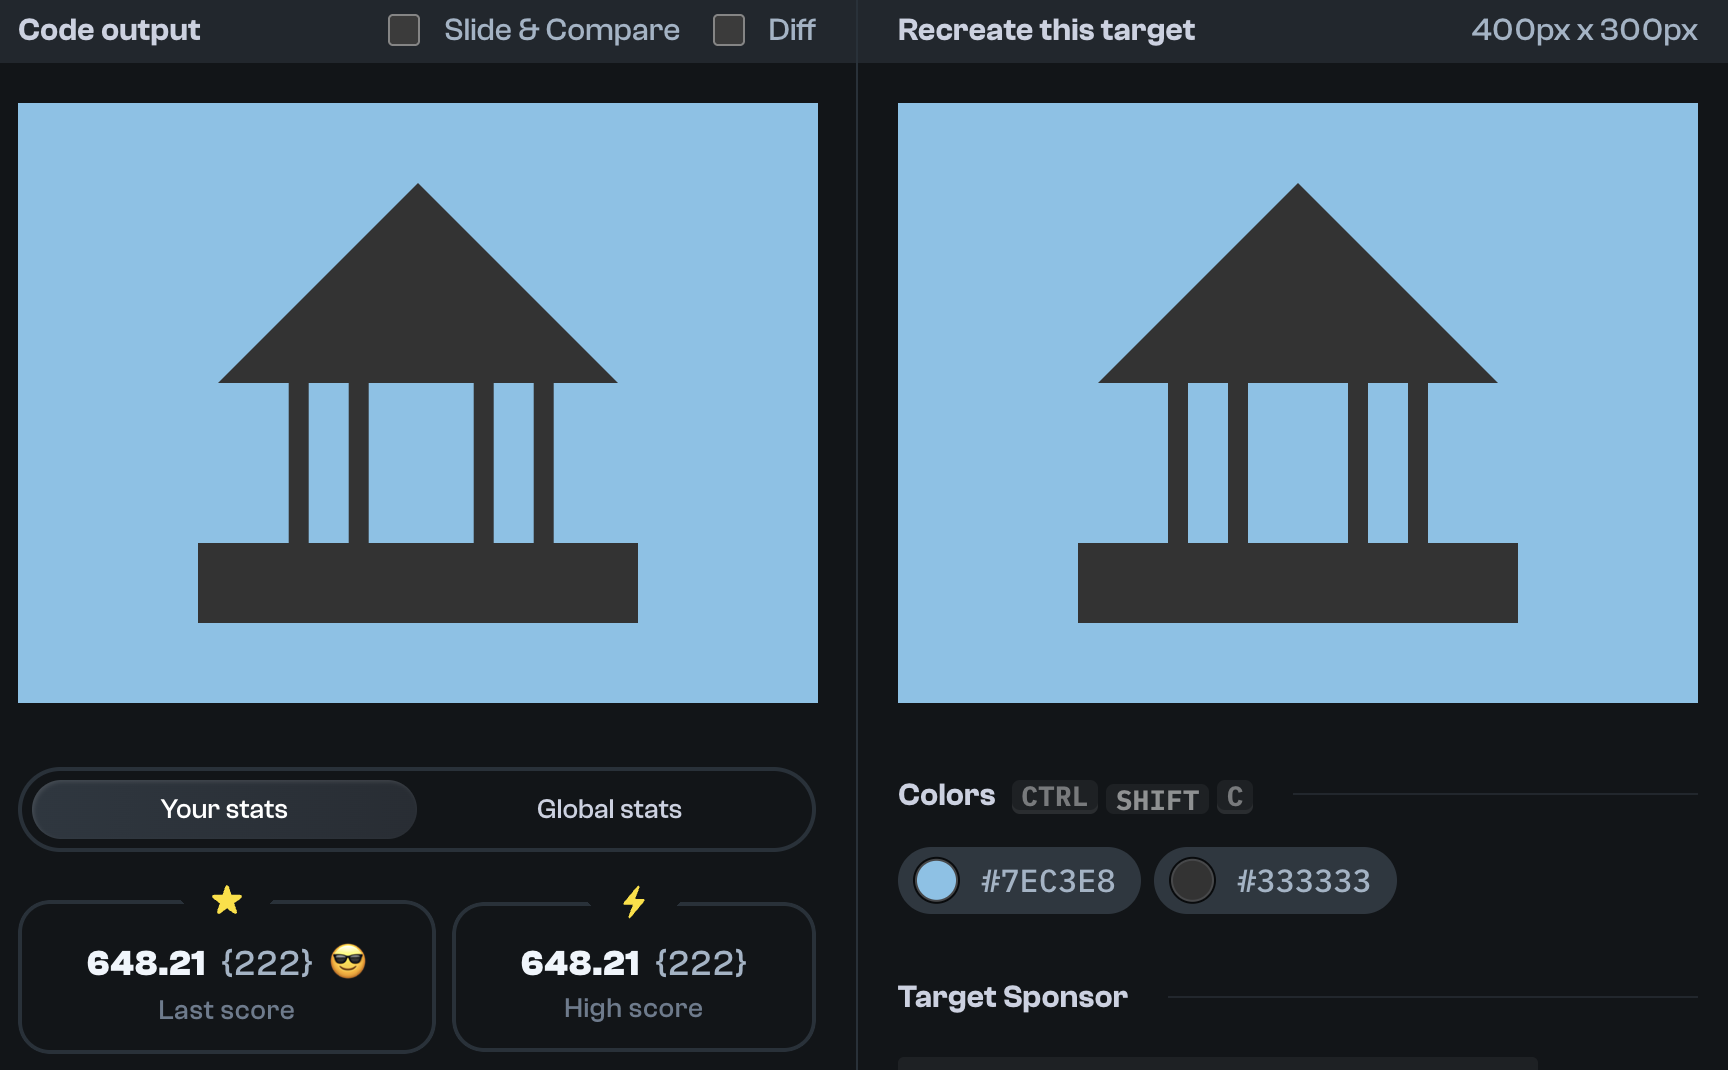
Task: Click the SHIFT key hint
Action: [1157, 799]
